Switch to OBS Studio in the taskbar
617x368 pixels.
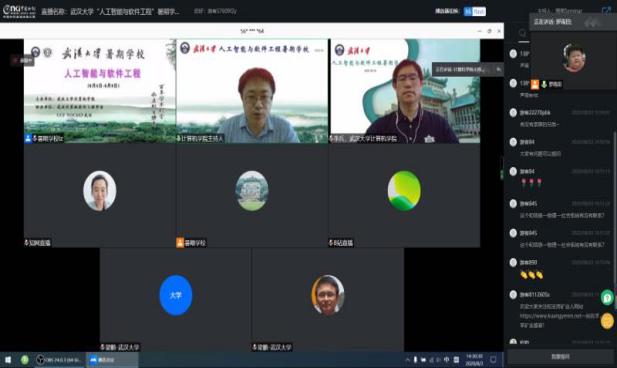pos(59,360)
